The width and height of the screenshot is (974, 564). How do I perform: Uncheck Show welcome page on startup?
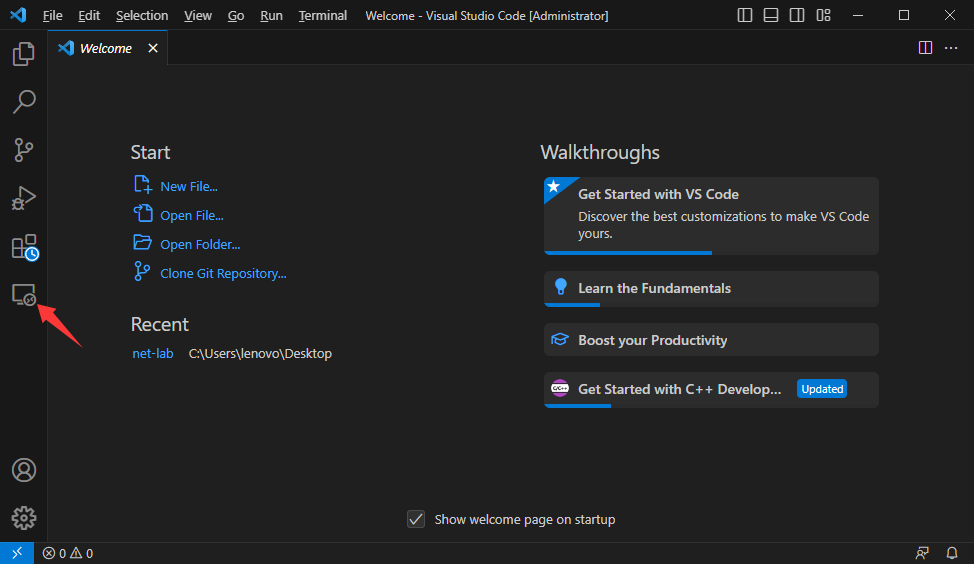(416, 519)
